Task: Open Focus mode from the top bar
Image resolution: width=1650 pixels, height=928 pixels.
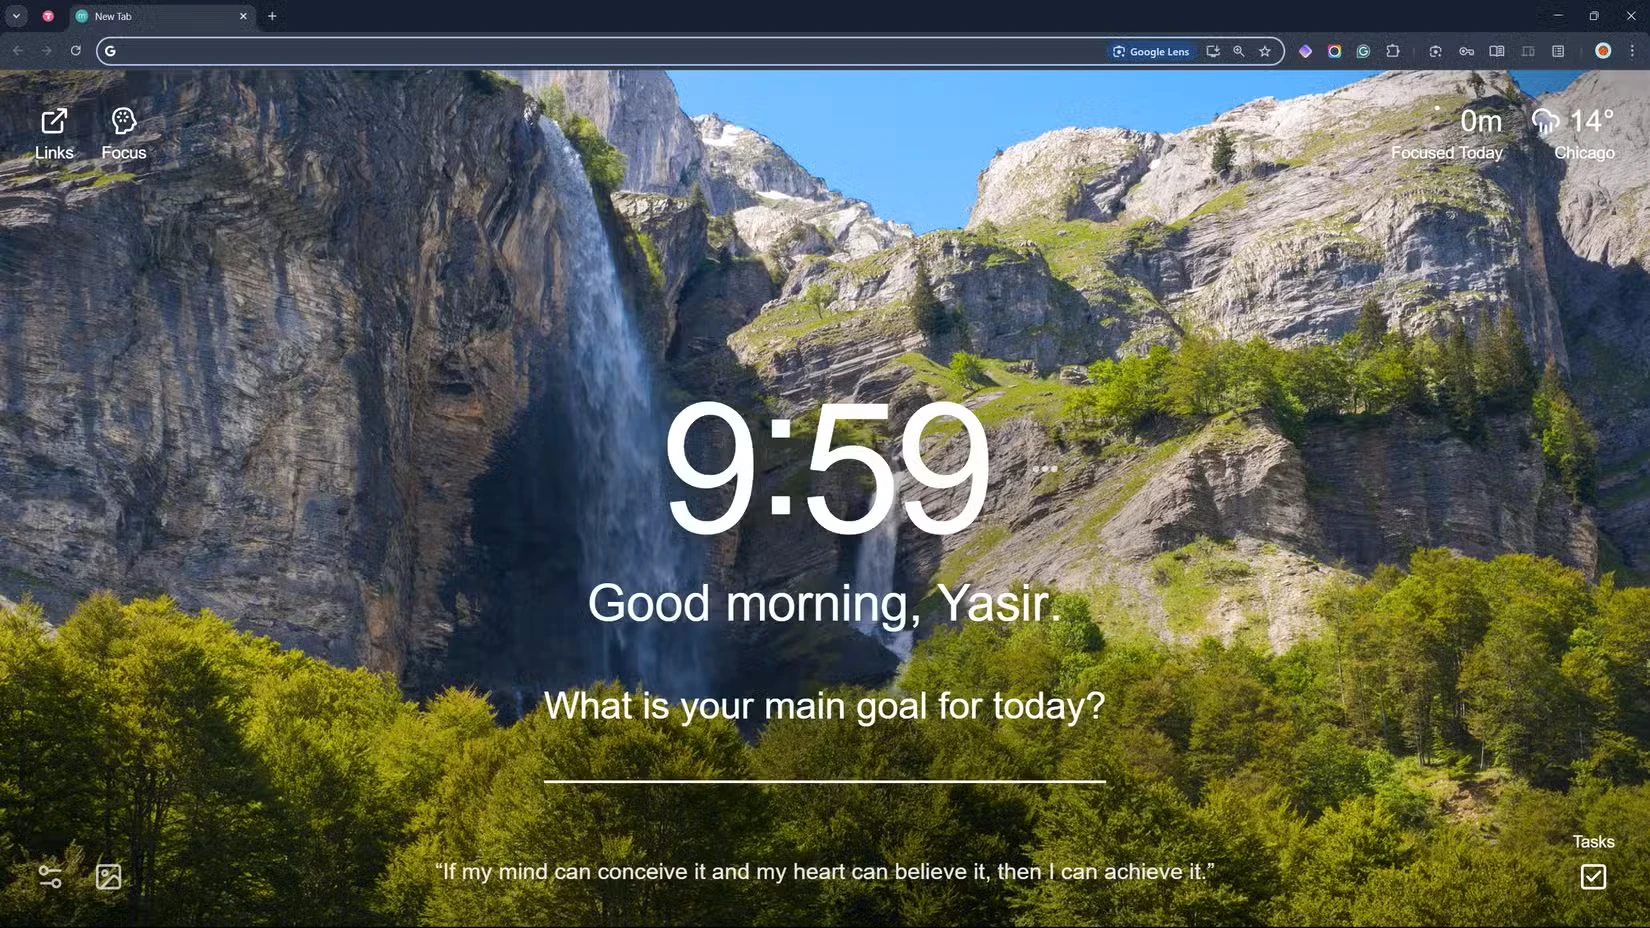Action: point(124,133)
